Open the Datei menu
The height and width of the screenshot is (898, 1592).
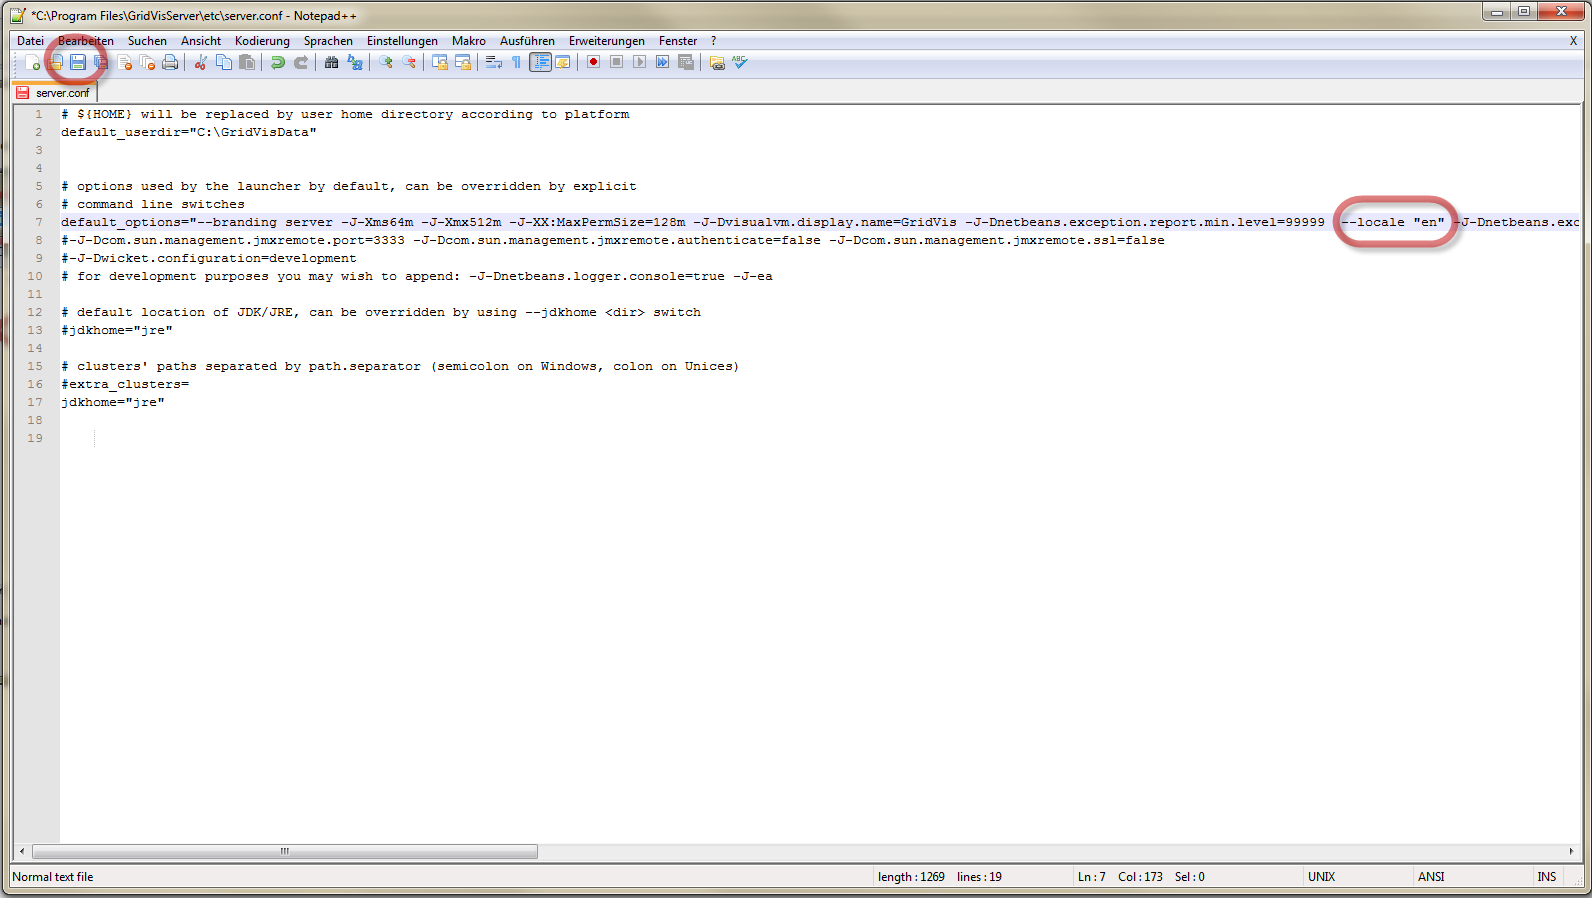(30, 41)
